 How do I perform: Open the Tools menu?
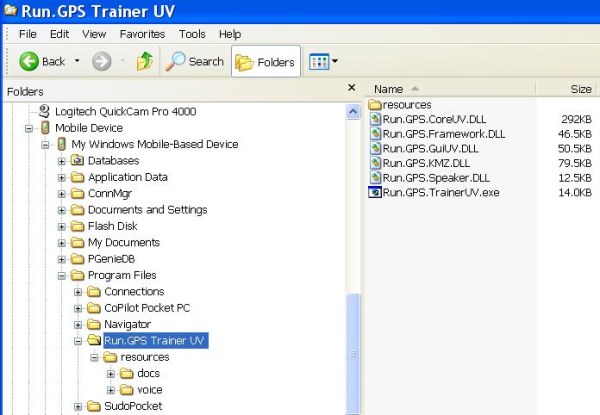192,34
